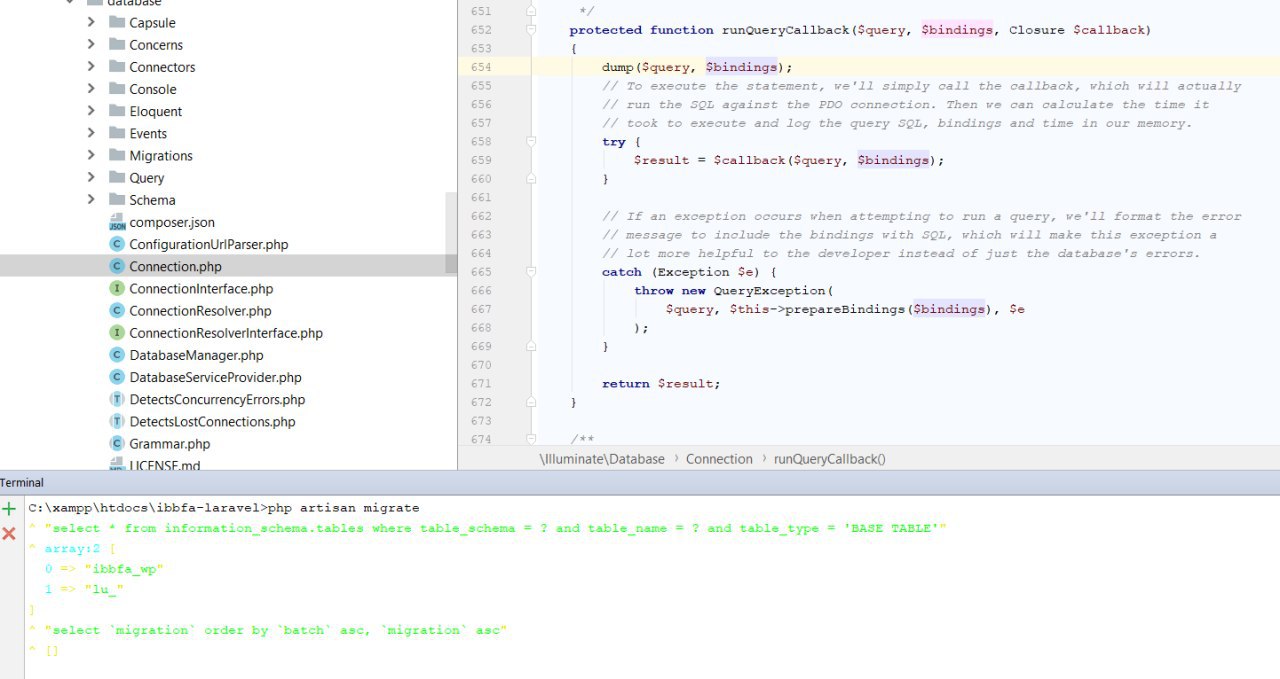Screen dimensions: 1280x679
Task: Collapse the array:2 dump output caret
Action: click(x=32, y=549)
